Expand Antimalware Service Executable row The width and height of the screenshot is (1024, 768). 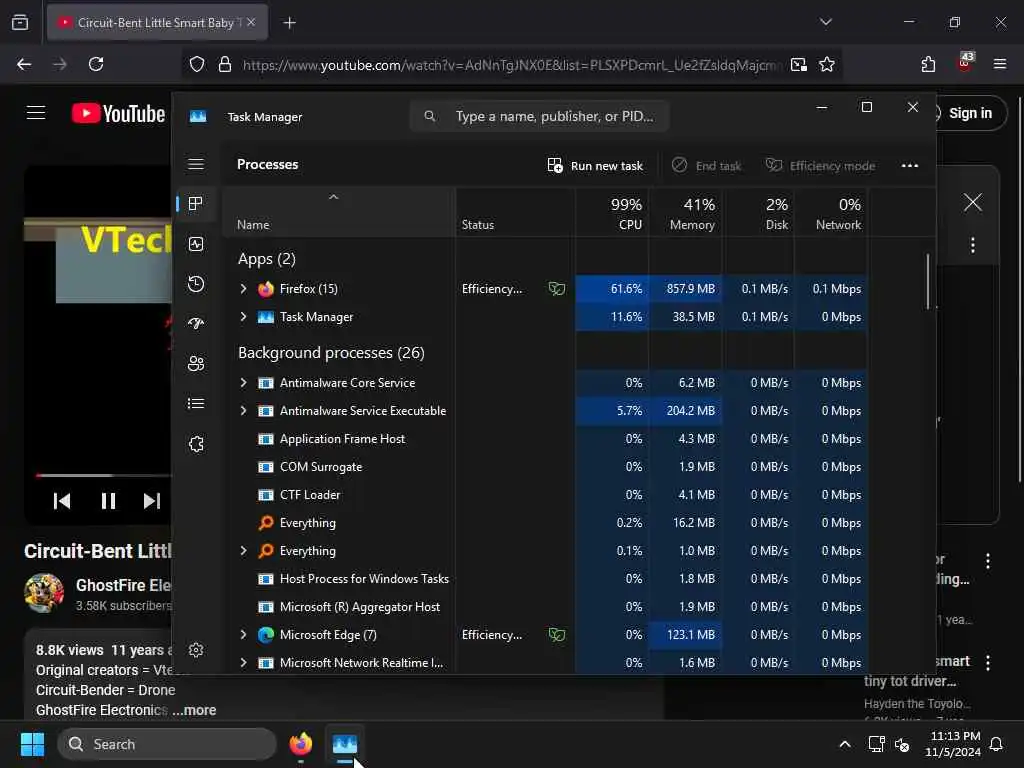tap(244, 411)
